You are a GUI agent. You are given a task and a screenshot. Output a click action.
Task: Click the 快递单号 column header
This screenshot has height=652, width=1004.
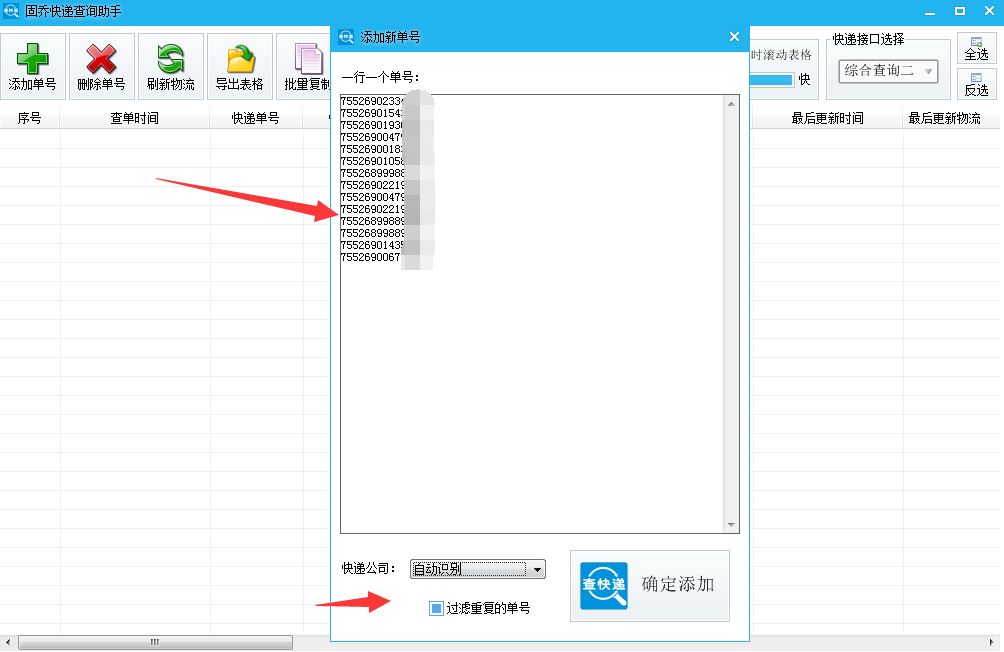click(255, 118)
